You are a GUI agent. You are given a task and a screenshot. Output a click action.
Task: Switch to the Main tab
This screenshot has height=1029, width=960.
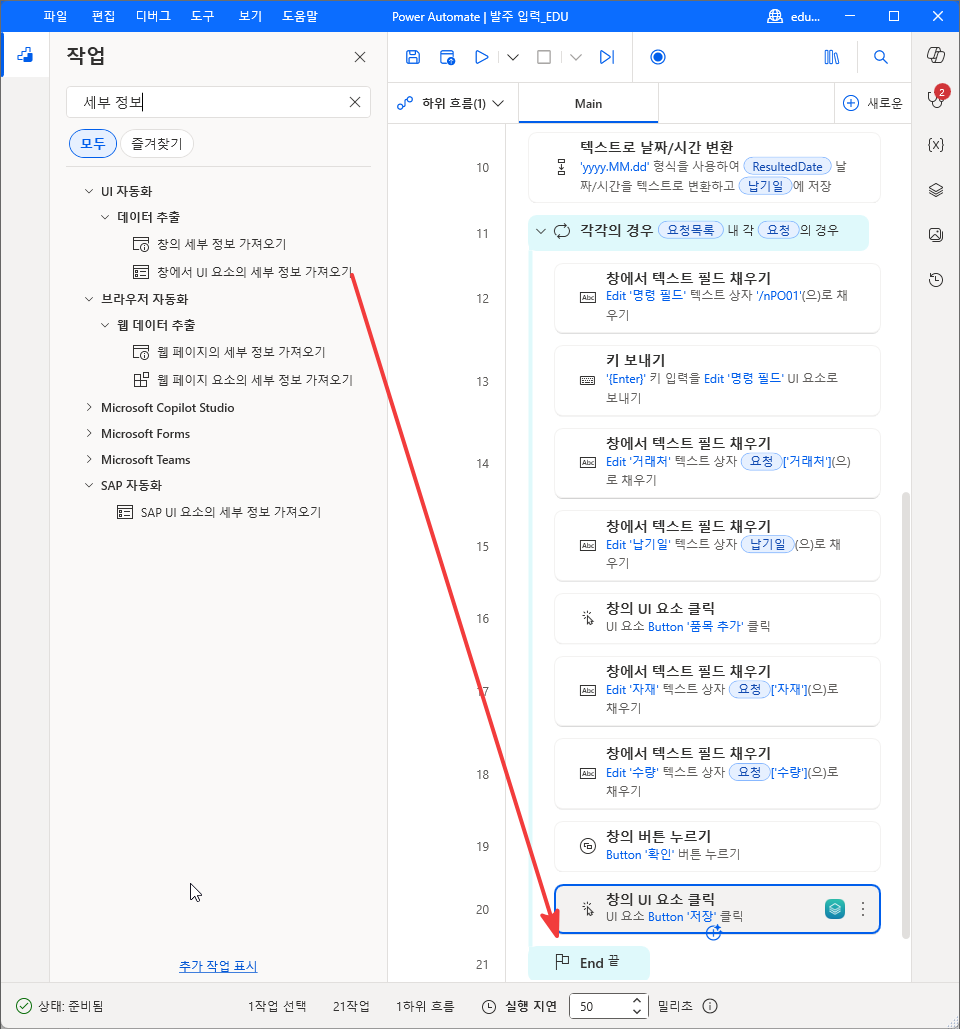coord(588,104)
